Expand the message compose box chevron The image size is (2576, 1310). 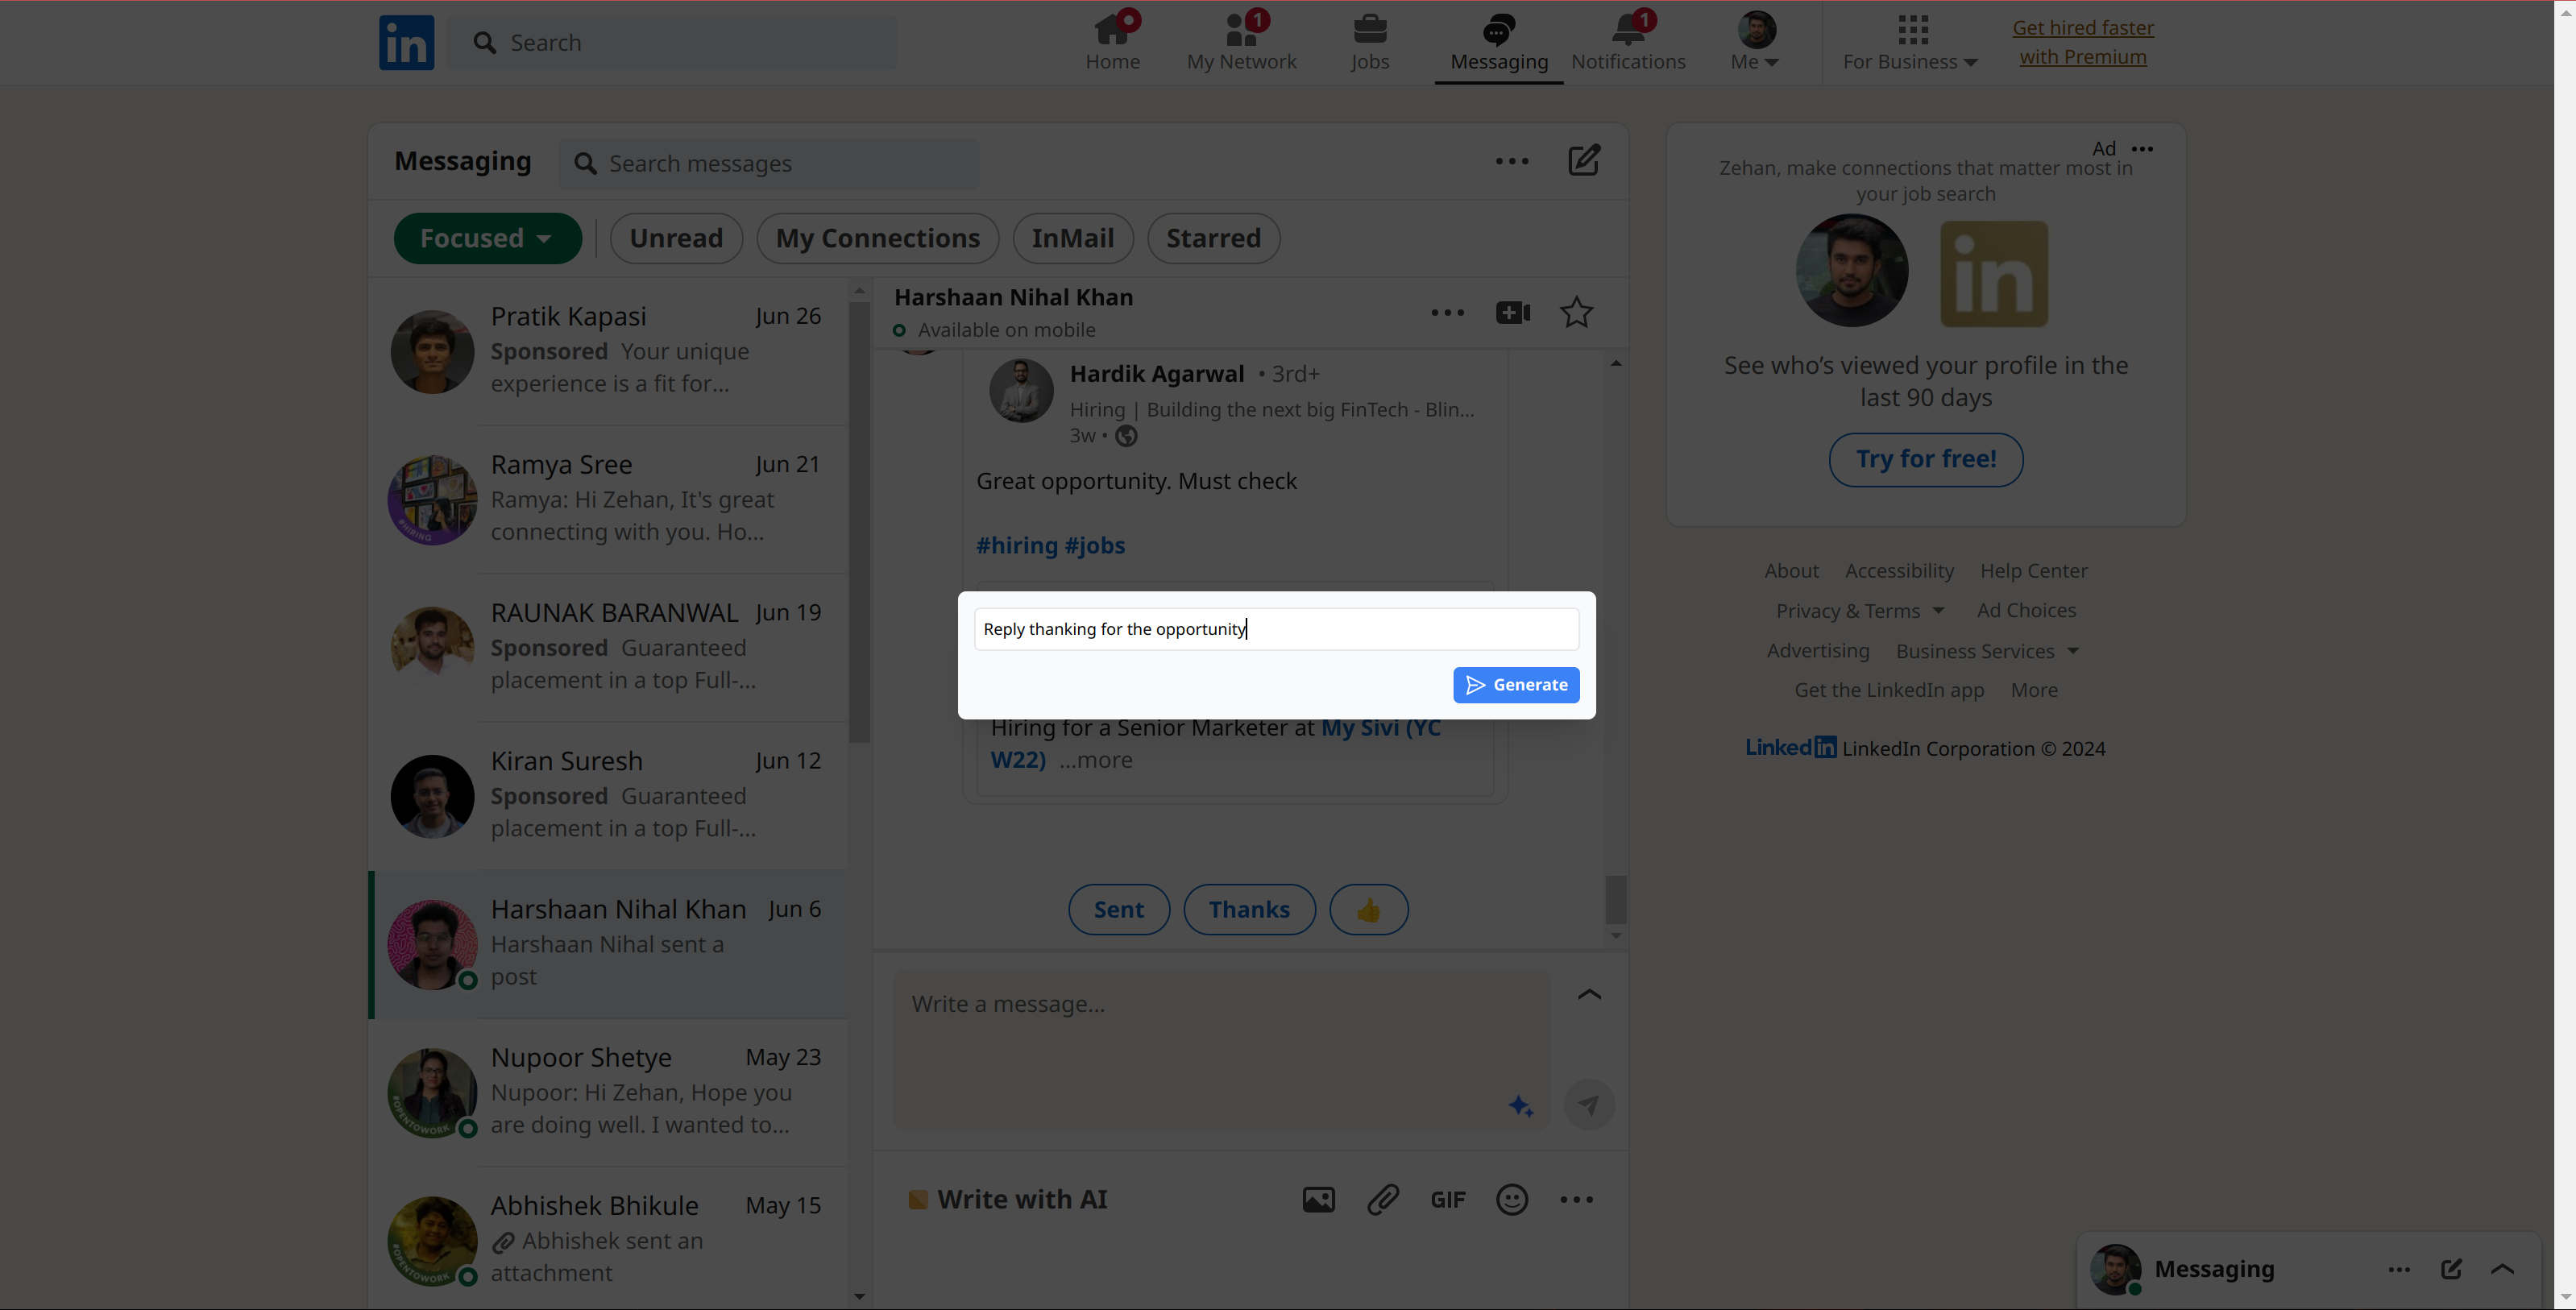(x=1589, y=994)
